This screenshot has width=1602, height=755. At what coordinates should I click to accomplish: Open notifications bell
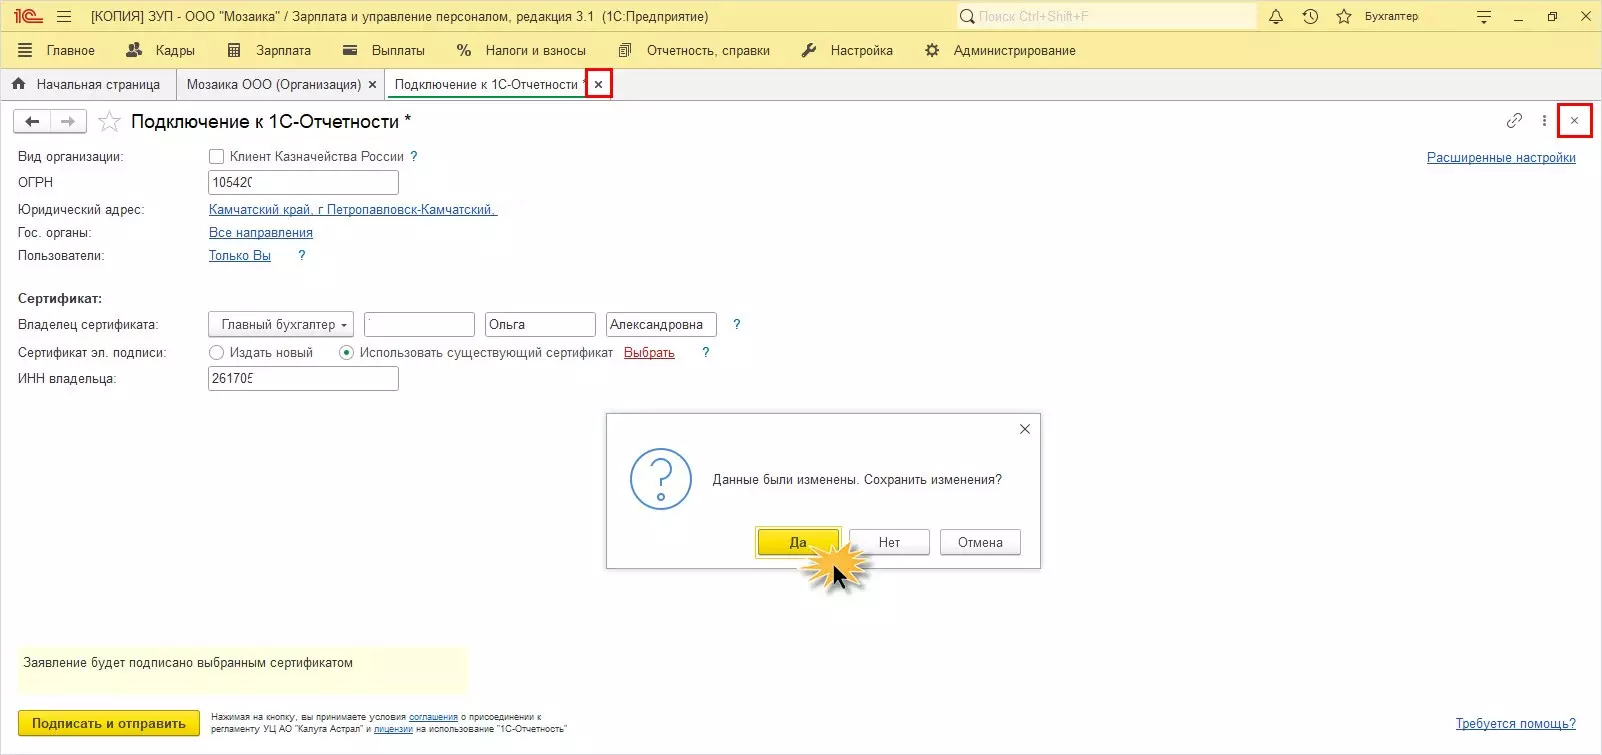(x=1276, y=17)
